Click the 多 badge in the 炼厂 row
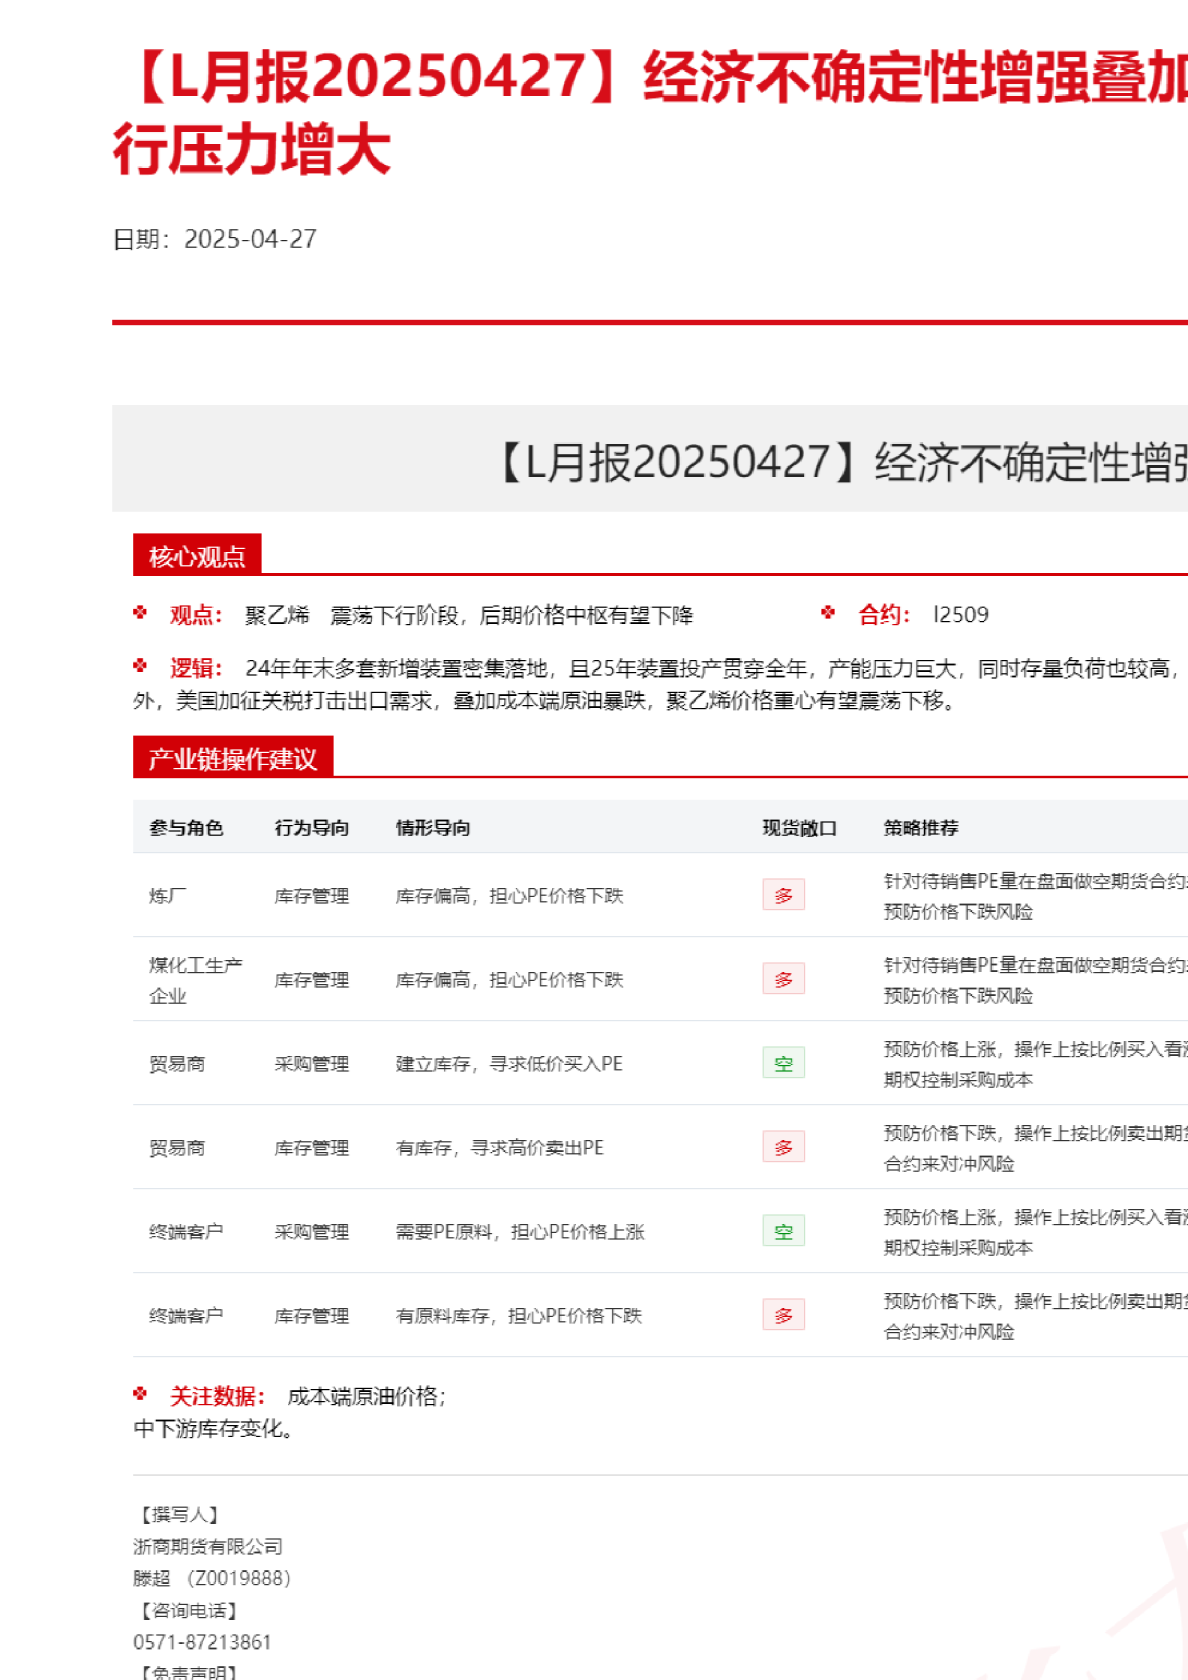The width and height of the screenshot is (1188, 1680). (783, 895)
